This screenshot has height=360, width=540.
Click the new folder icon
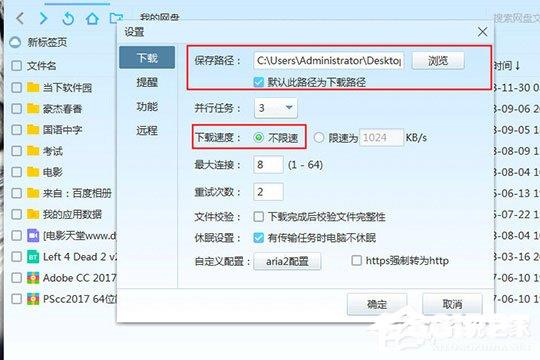click(116, 18)
